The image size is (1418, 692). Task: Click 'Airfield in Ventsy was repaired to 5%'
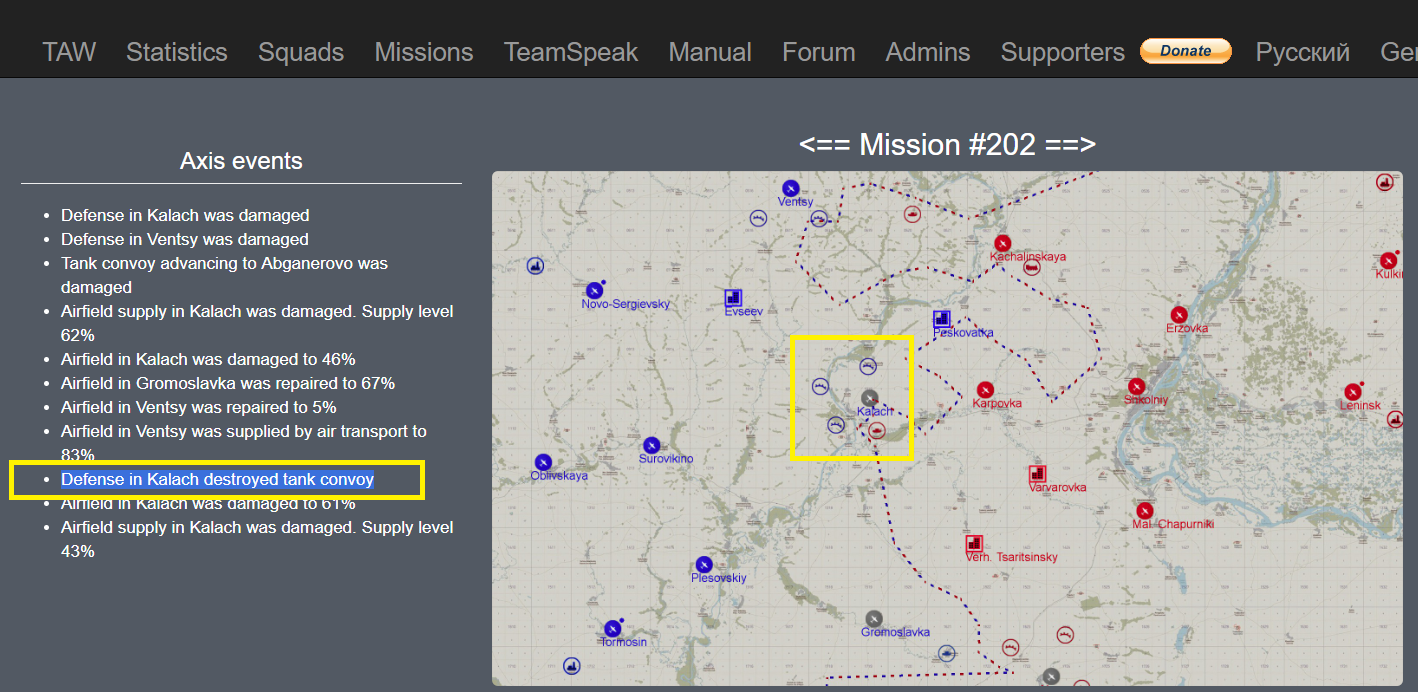(x=199, y=407)
